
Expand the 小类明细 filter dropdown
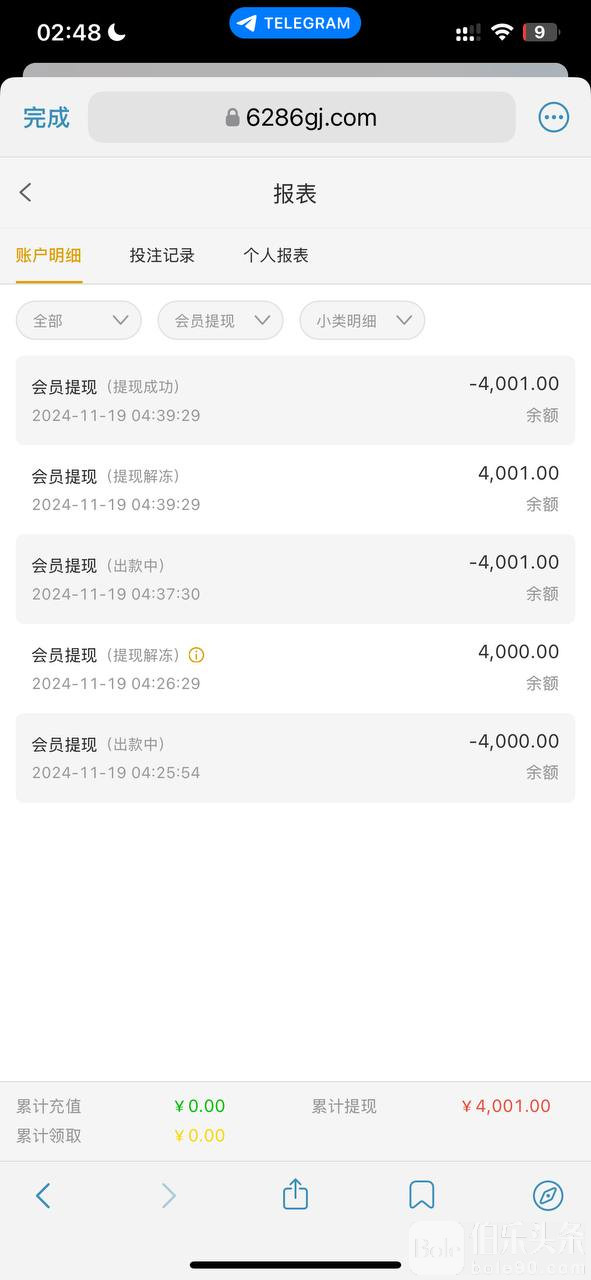(363, 321)
